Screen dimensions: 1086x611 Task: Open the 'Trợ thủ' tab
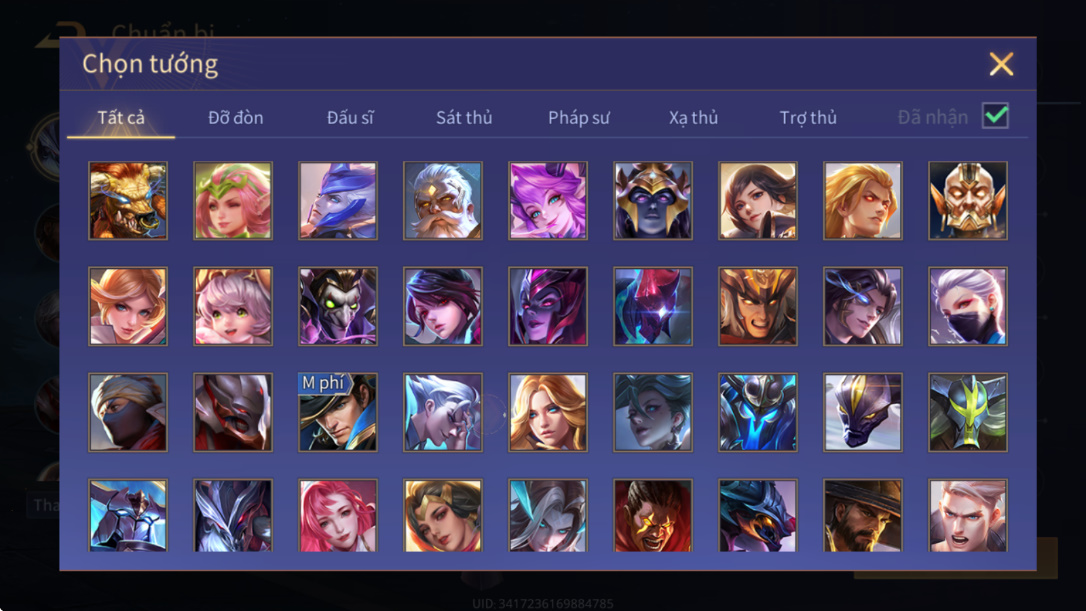808,118
